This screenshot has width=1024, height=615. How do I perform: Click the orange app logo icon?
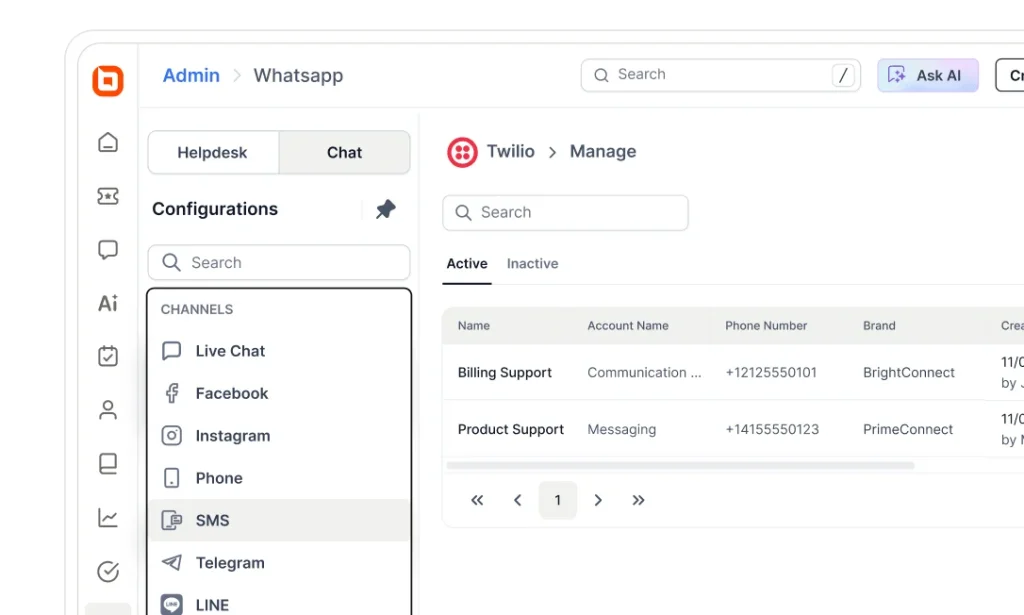(x=108, y=81)
